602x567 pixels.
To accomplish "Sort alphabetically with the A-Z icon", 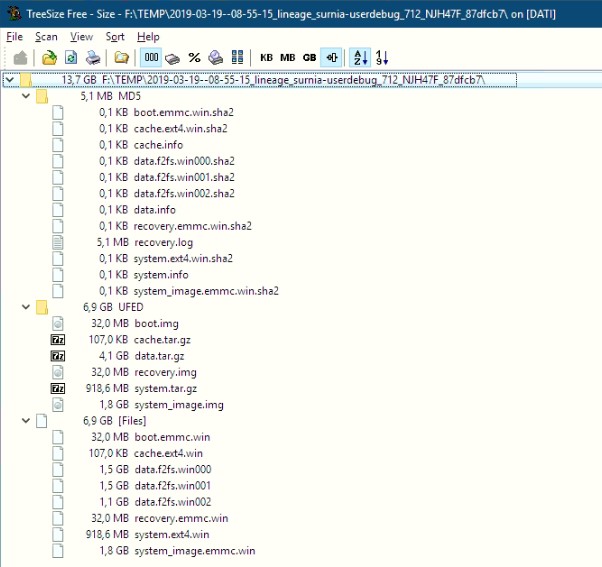I will point(361,57).
